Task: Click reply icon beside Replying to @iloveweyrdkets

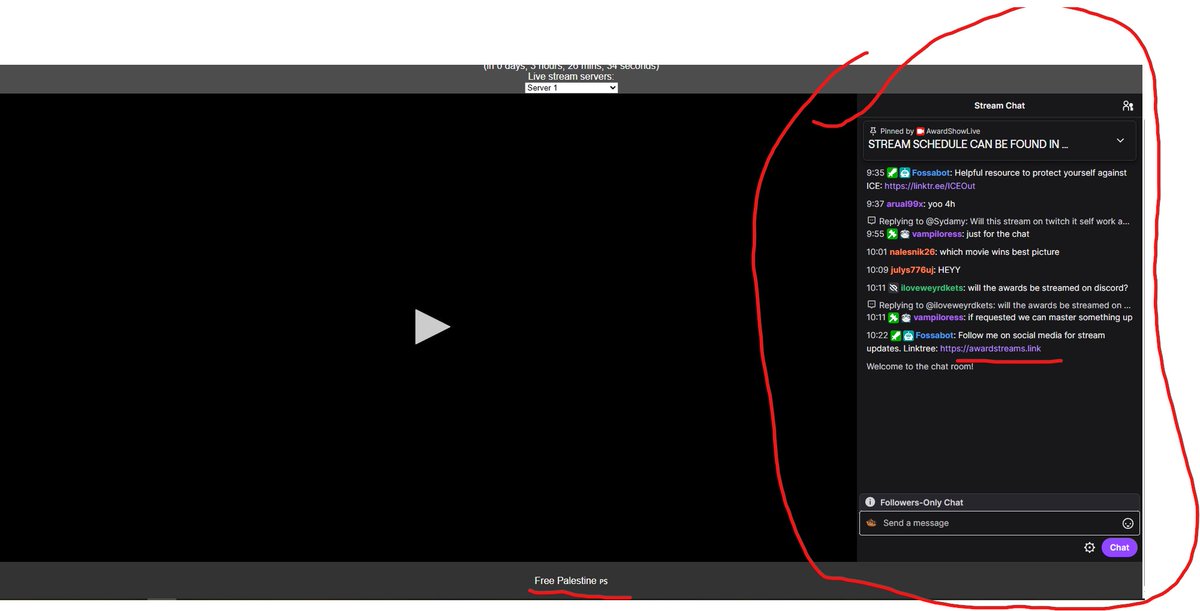Action: pyautogui.click(x=872, y=305)
